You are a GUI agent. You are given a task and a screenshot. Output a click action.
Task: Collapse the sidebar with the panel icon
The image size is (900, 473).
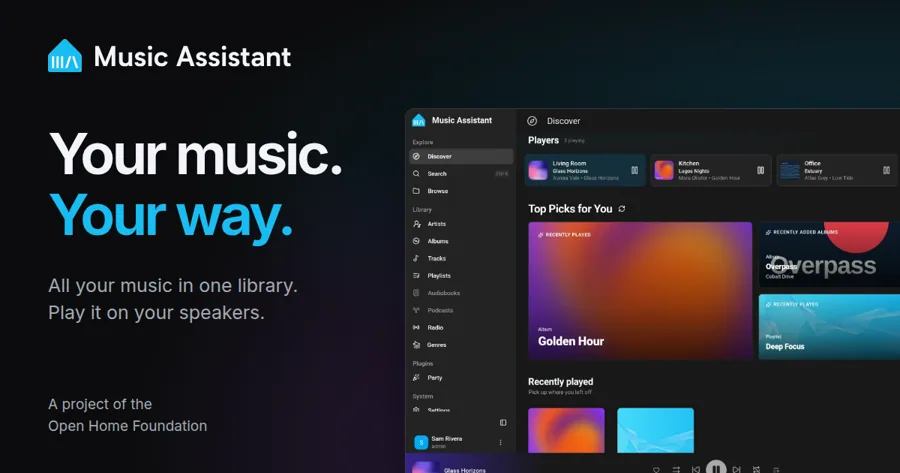[x=503, y=422]
